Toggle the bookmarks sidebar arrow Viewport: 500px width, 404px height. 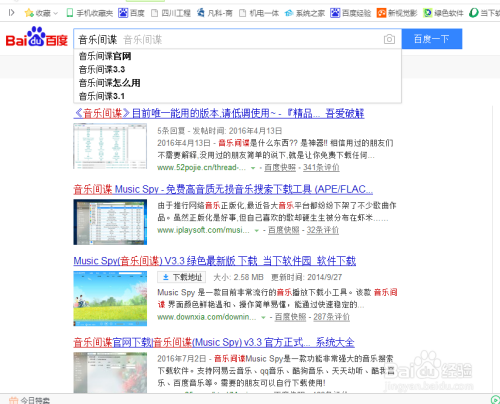(x=12, y=13)
